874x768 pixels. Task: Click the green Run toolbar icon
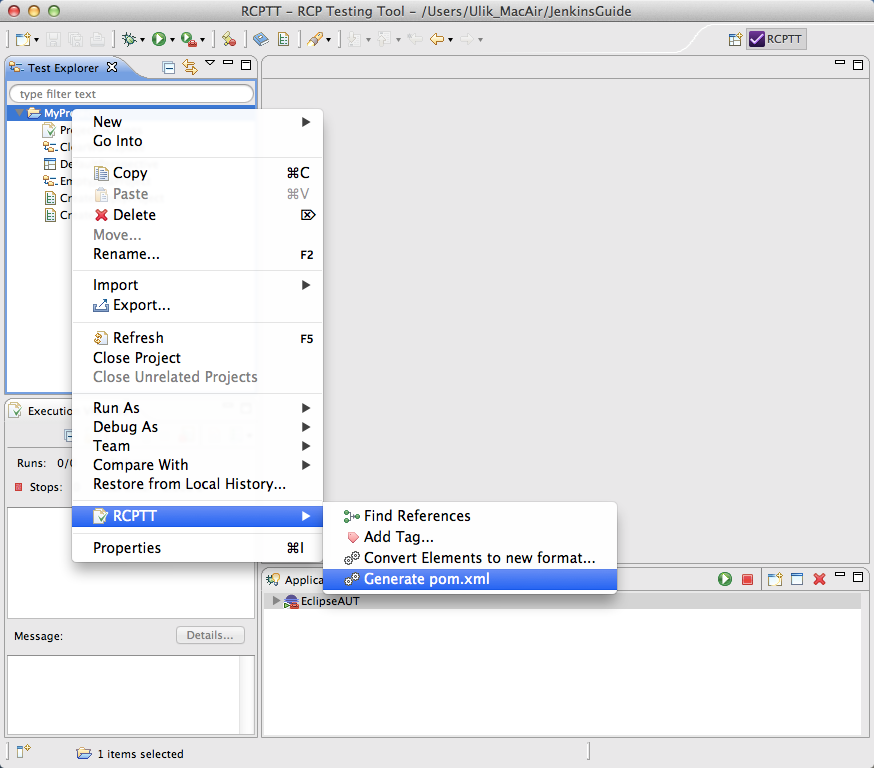tap(159, 39)
